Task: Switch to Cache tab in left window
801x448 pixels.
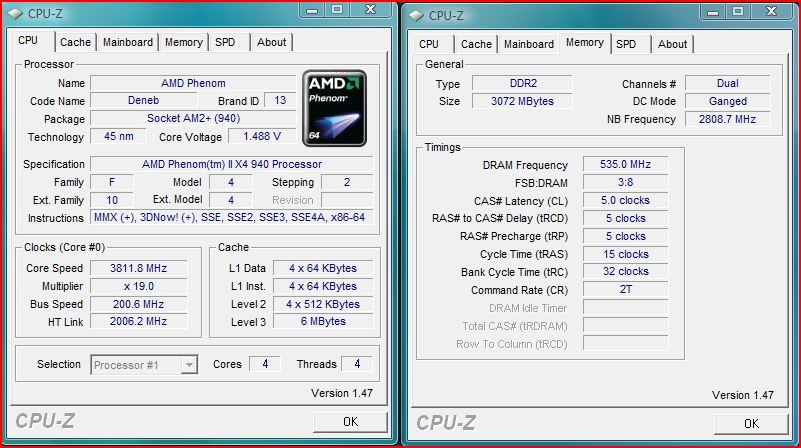Action: pos(75,42)
